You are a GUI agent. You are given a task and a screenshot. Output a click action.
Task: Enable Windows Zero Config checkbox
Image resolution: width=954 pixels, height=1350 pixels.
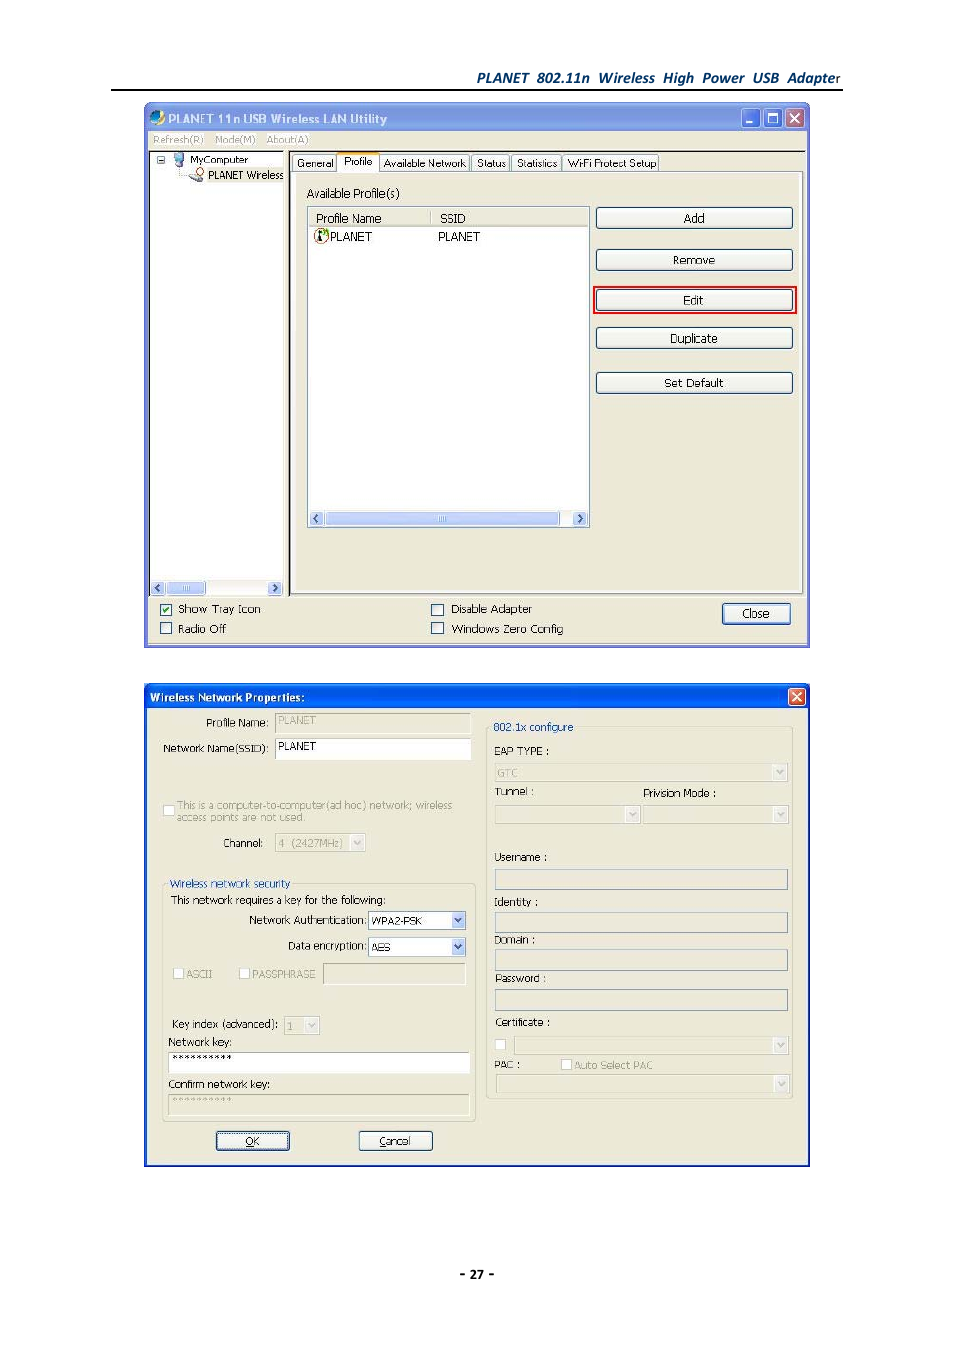point(437,629)
